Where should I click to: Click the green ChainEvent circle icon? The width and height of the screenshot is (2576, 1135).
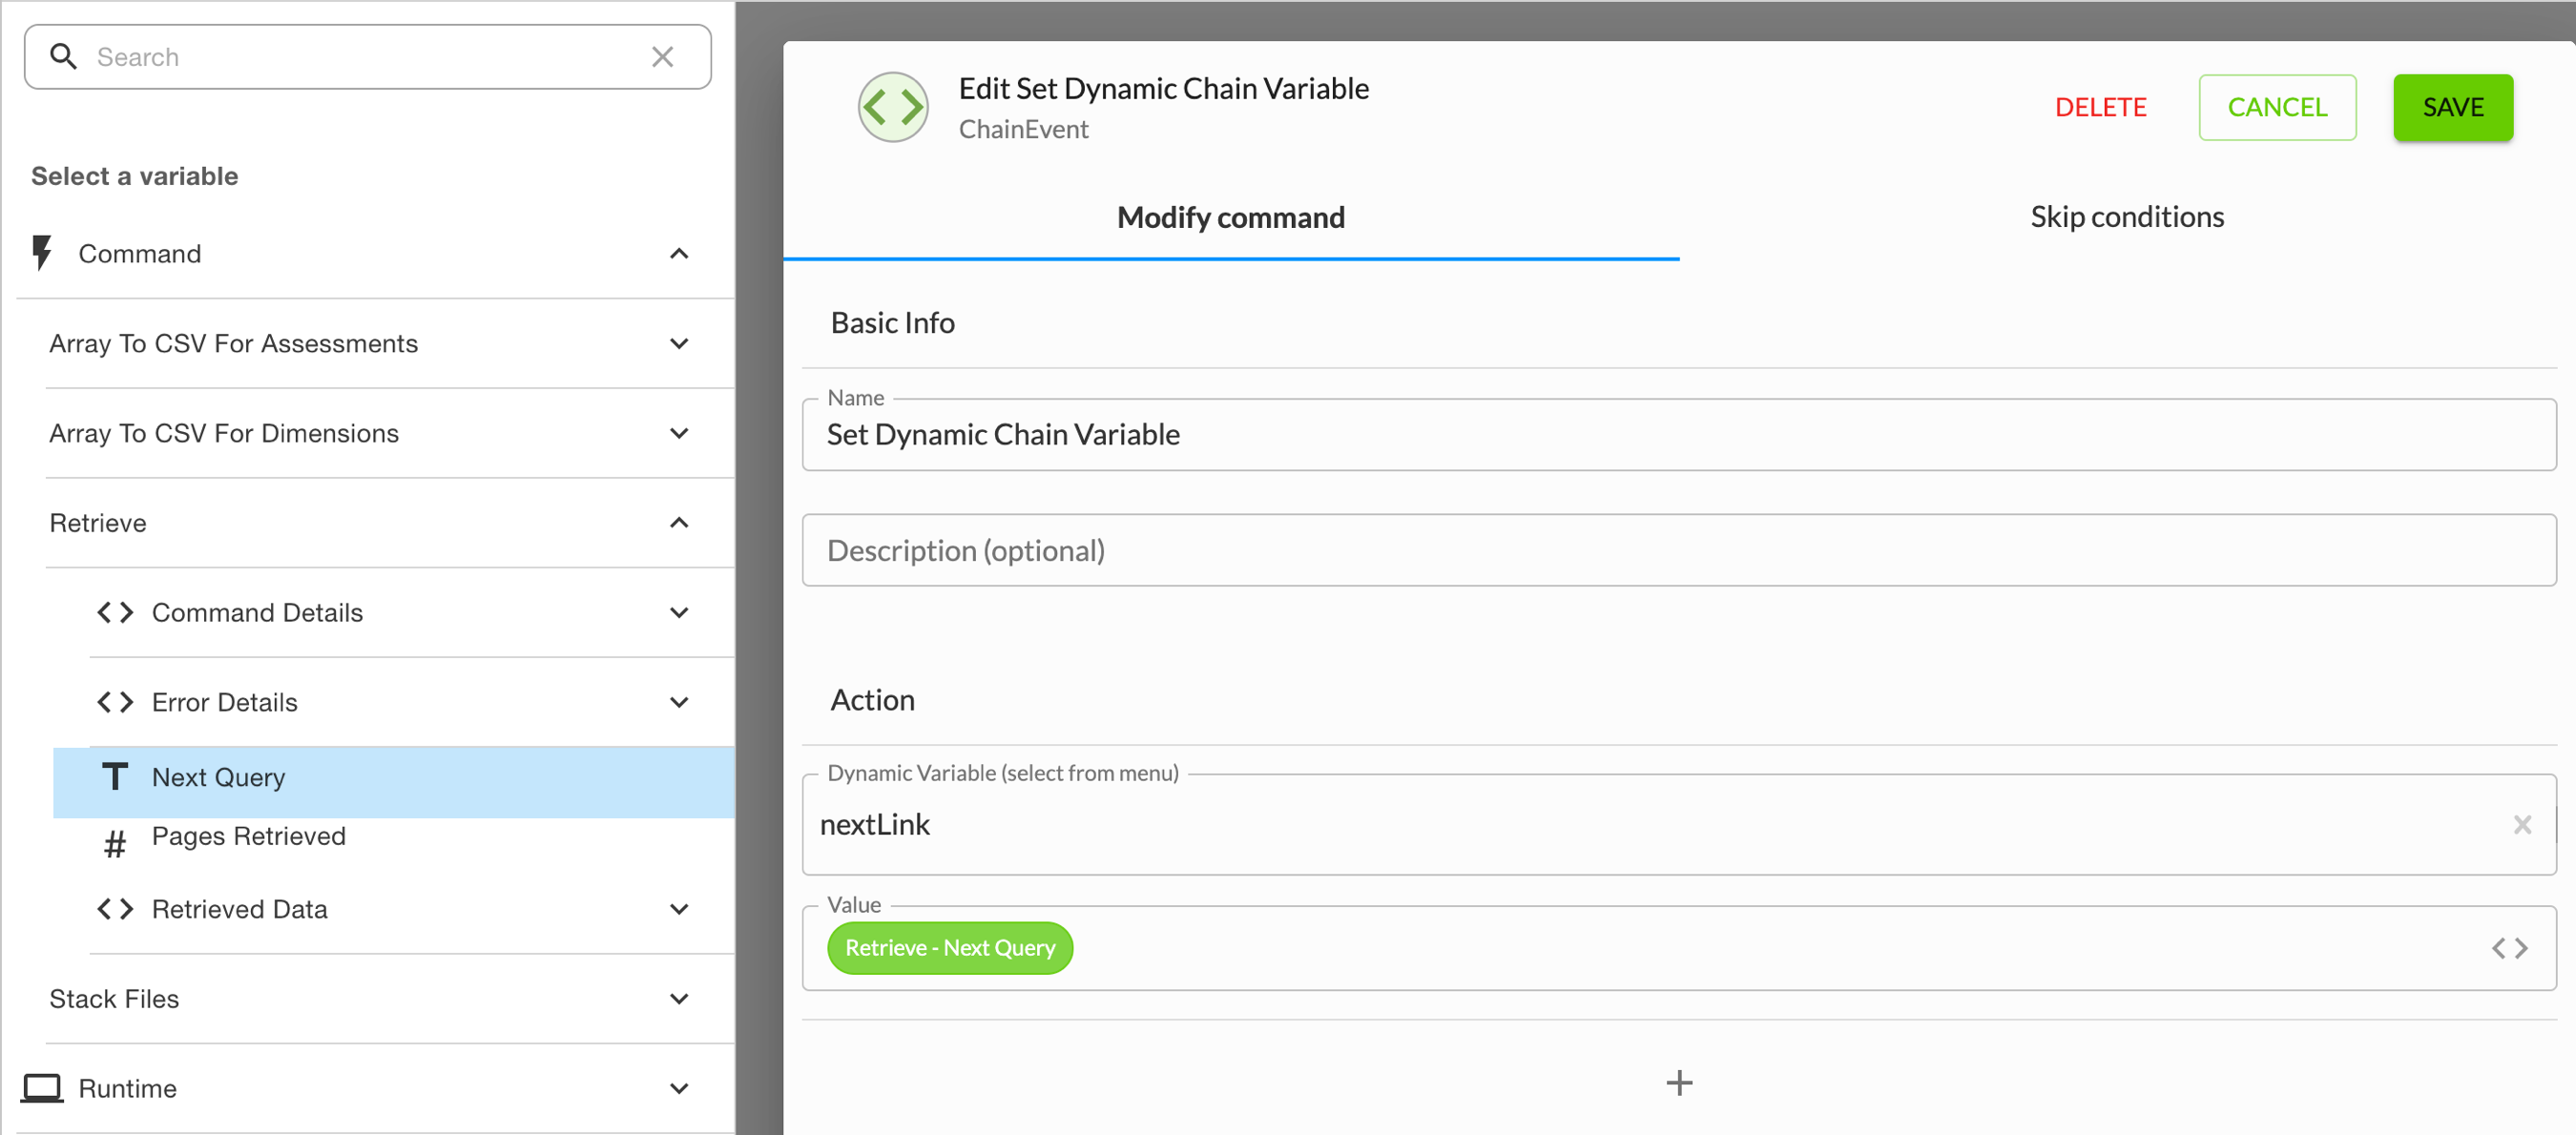(892, 106)
